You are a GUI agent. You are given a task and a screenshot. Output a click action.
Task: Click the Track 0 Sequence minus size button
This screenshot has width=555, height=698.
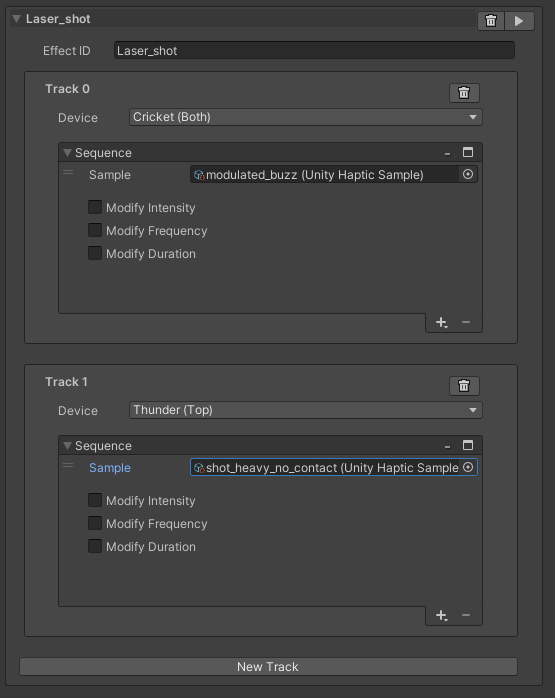tap(447, 154)
